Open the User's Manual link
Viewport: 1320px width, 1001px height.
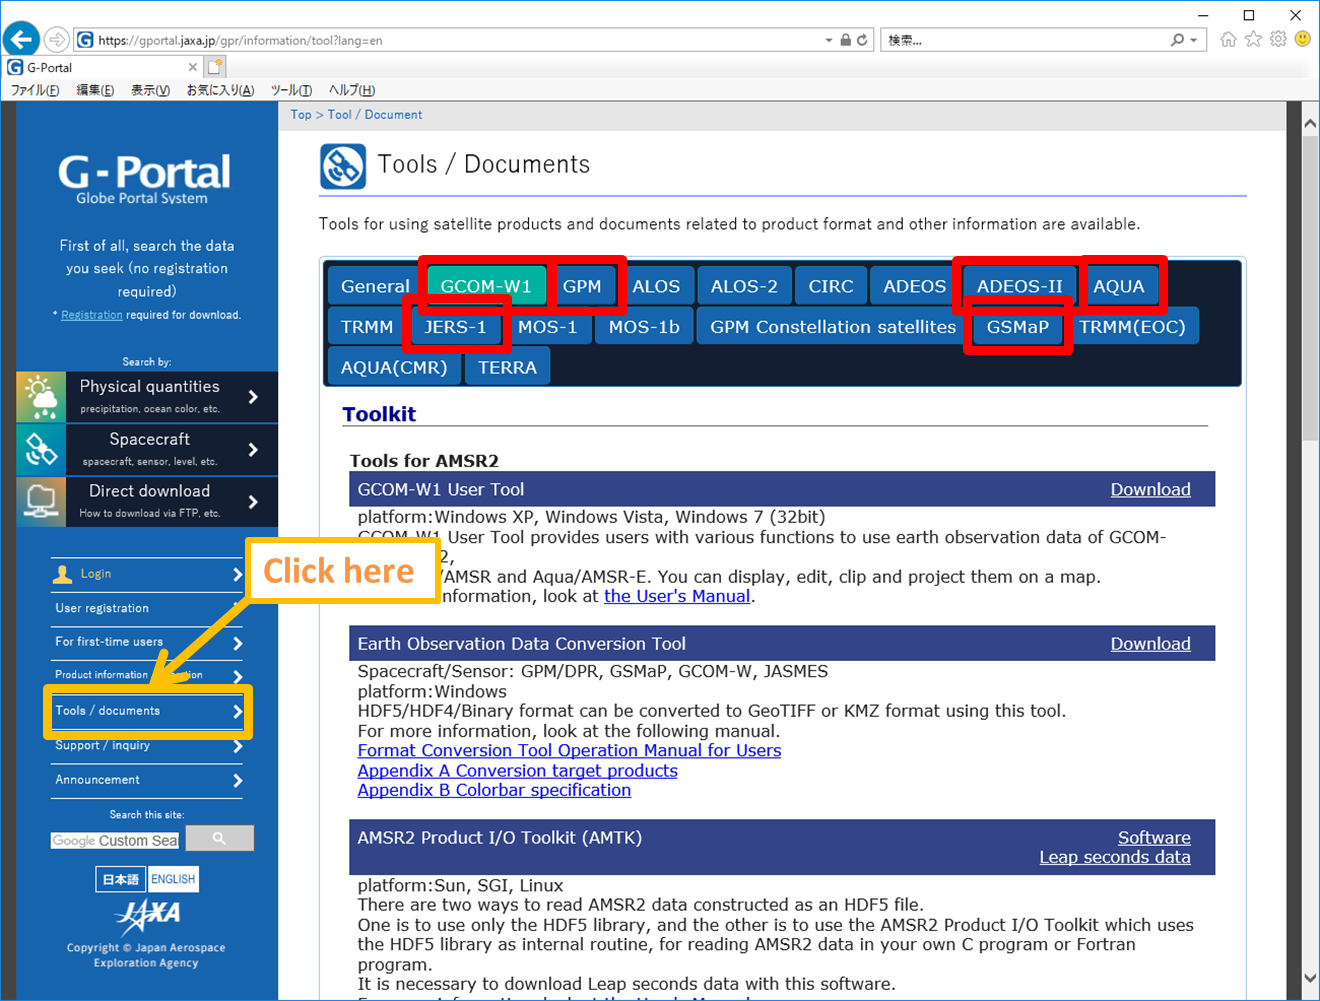click(677, 596)
